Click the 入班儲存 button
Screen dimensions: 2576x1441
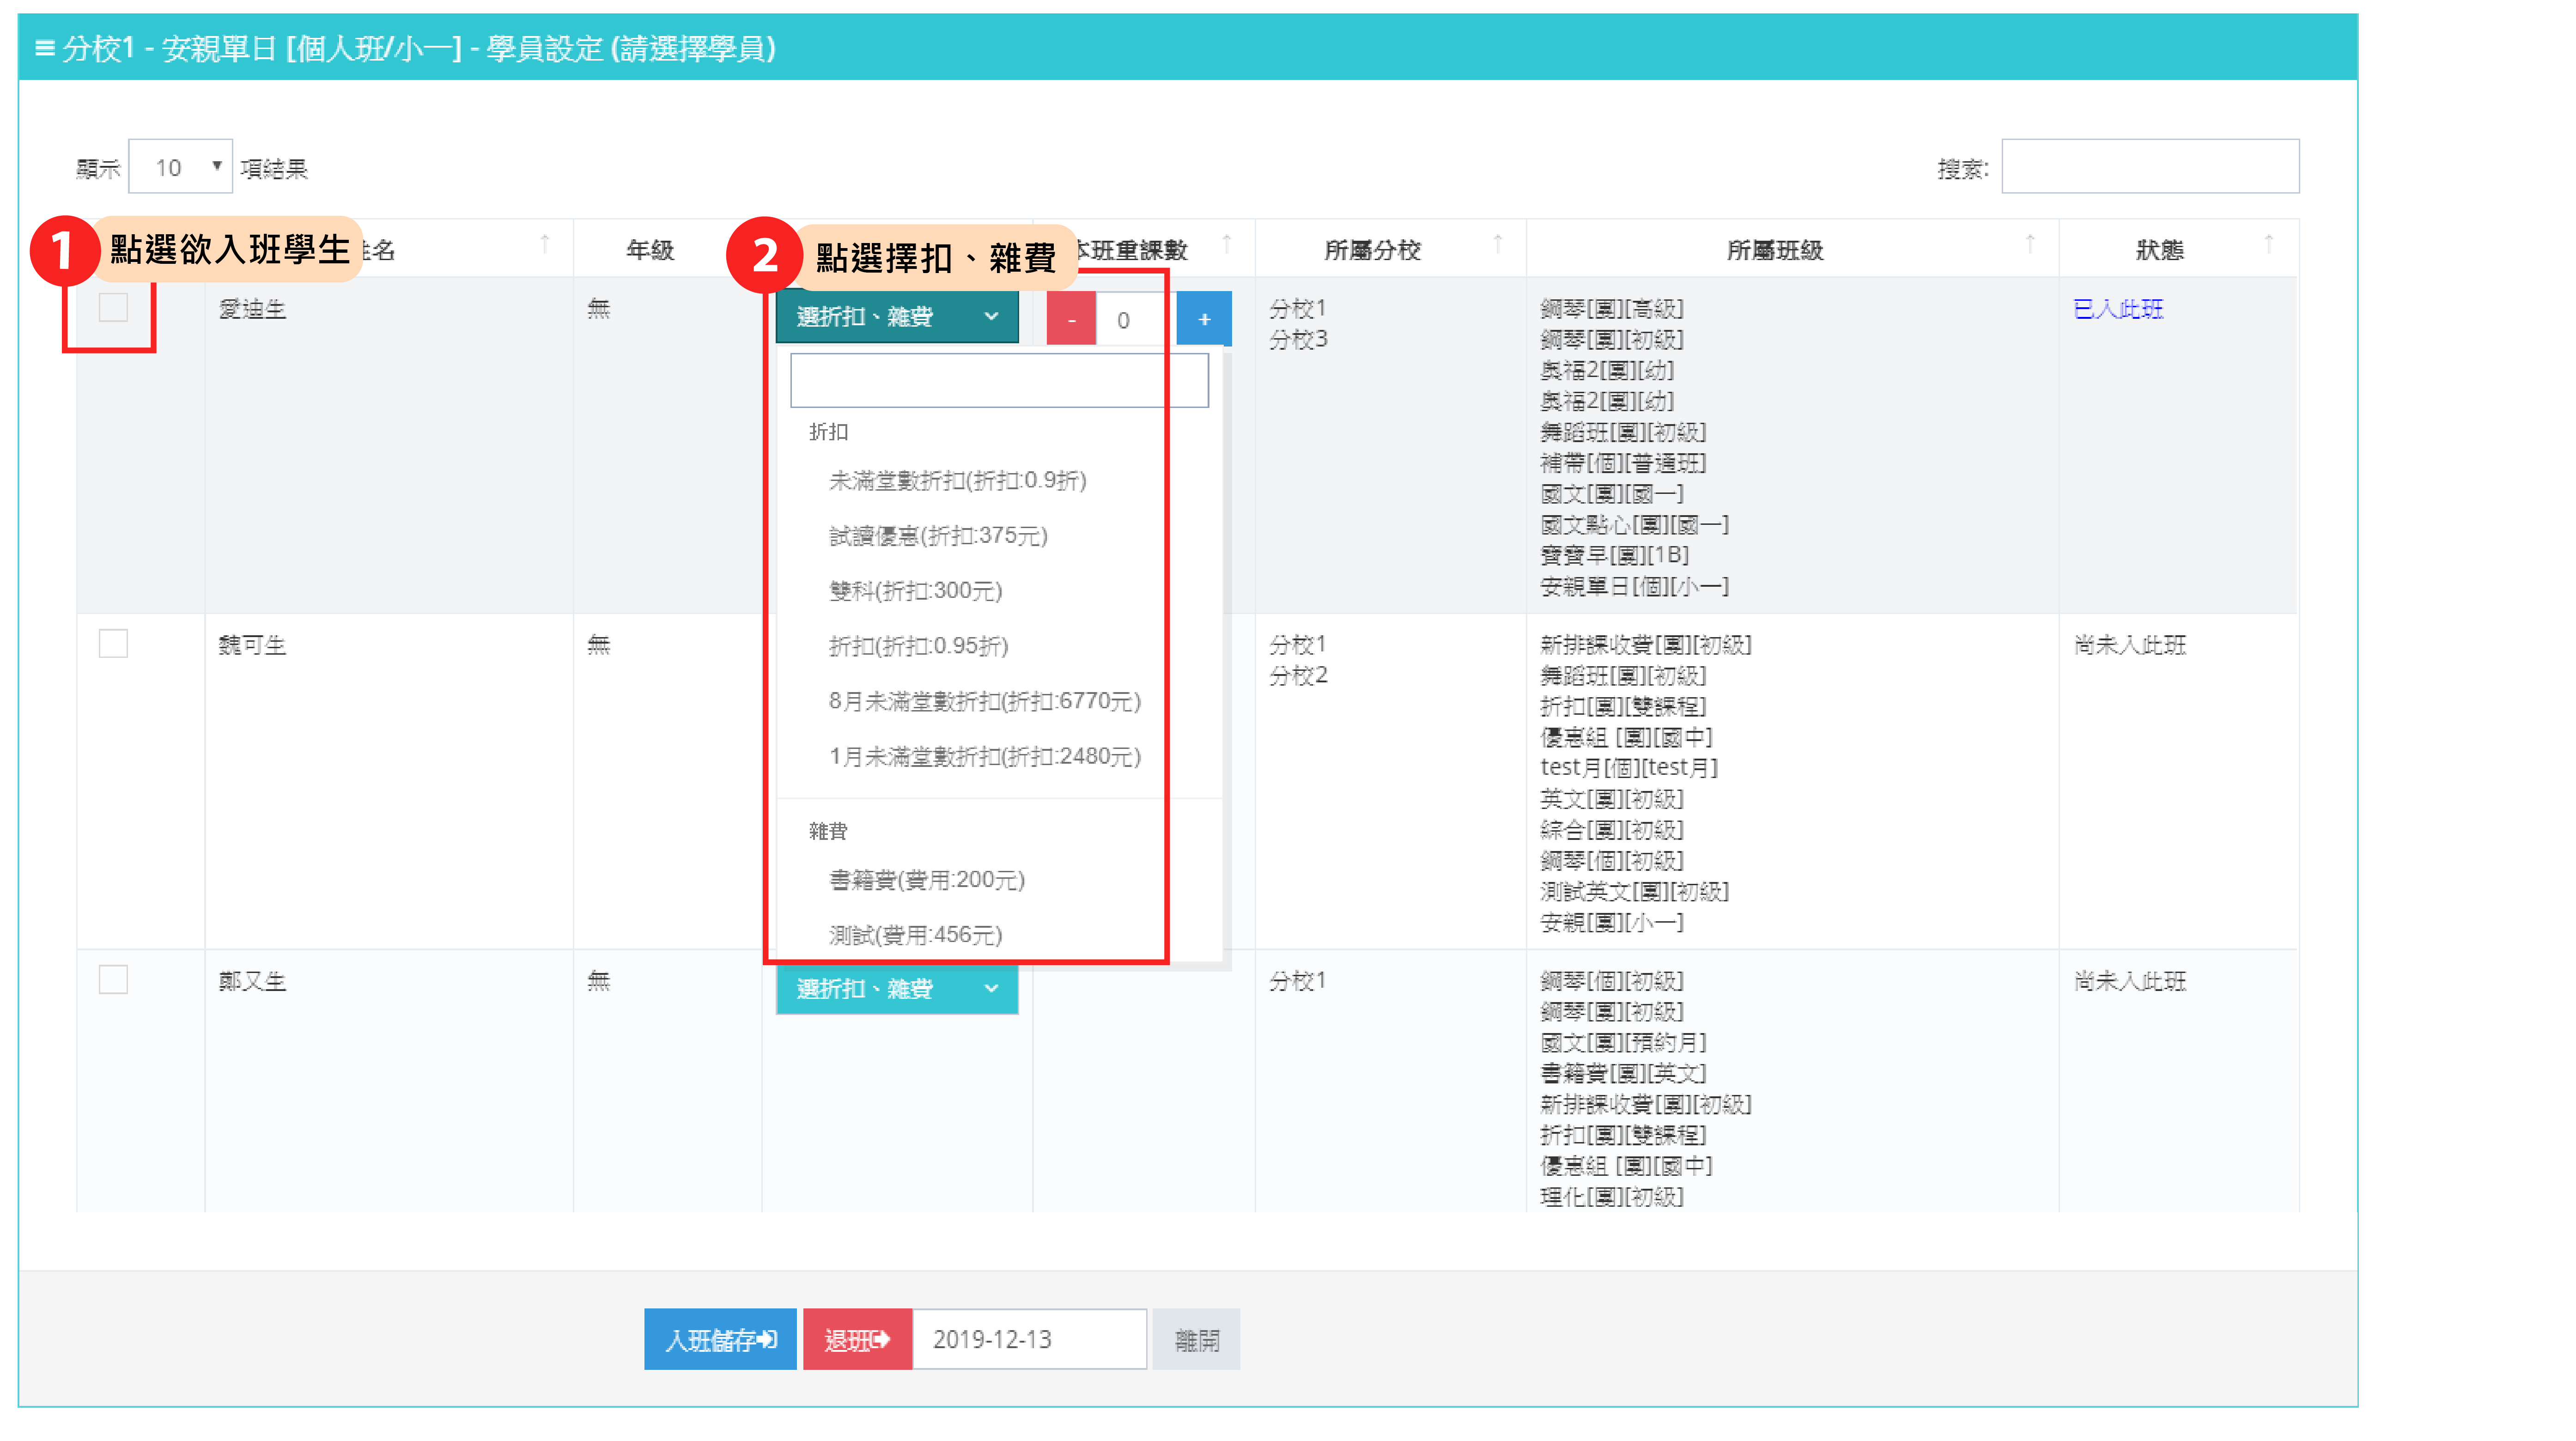720,1340
